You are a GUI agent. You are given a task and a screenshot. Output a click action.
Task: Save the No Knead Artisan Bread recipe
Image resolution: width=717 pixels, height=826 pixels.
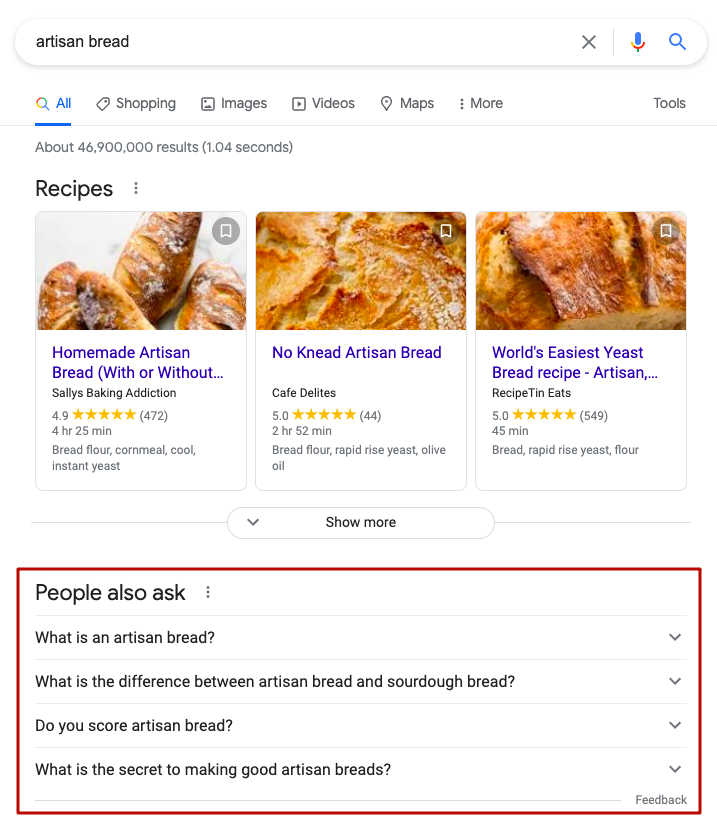(446, 231)
